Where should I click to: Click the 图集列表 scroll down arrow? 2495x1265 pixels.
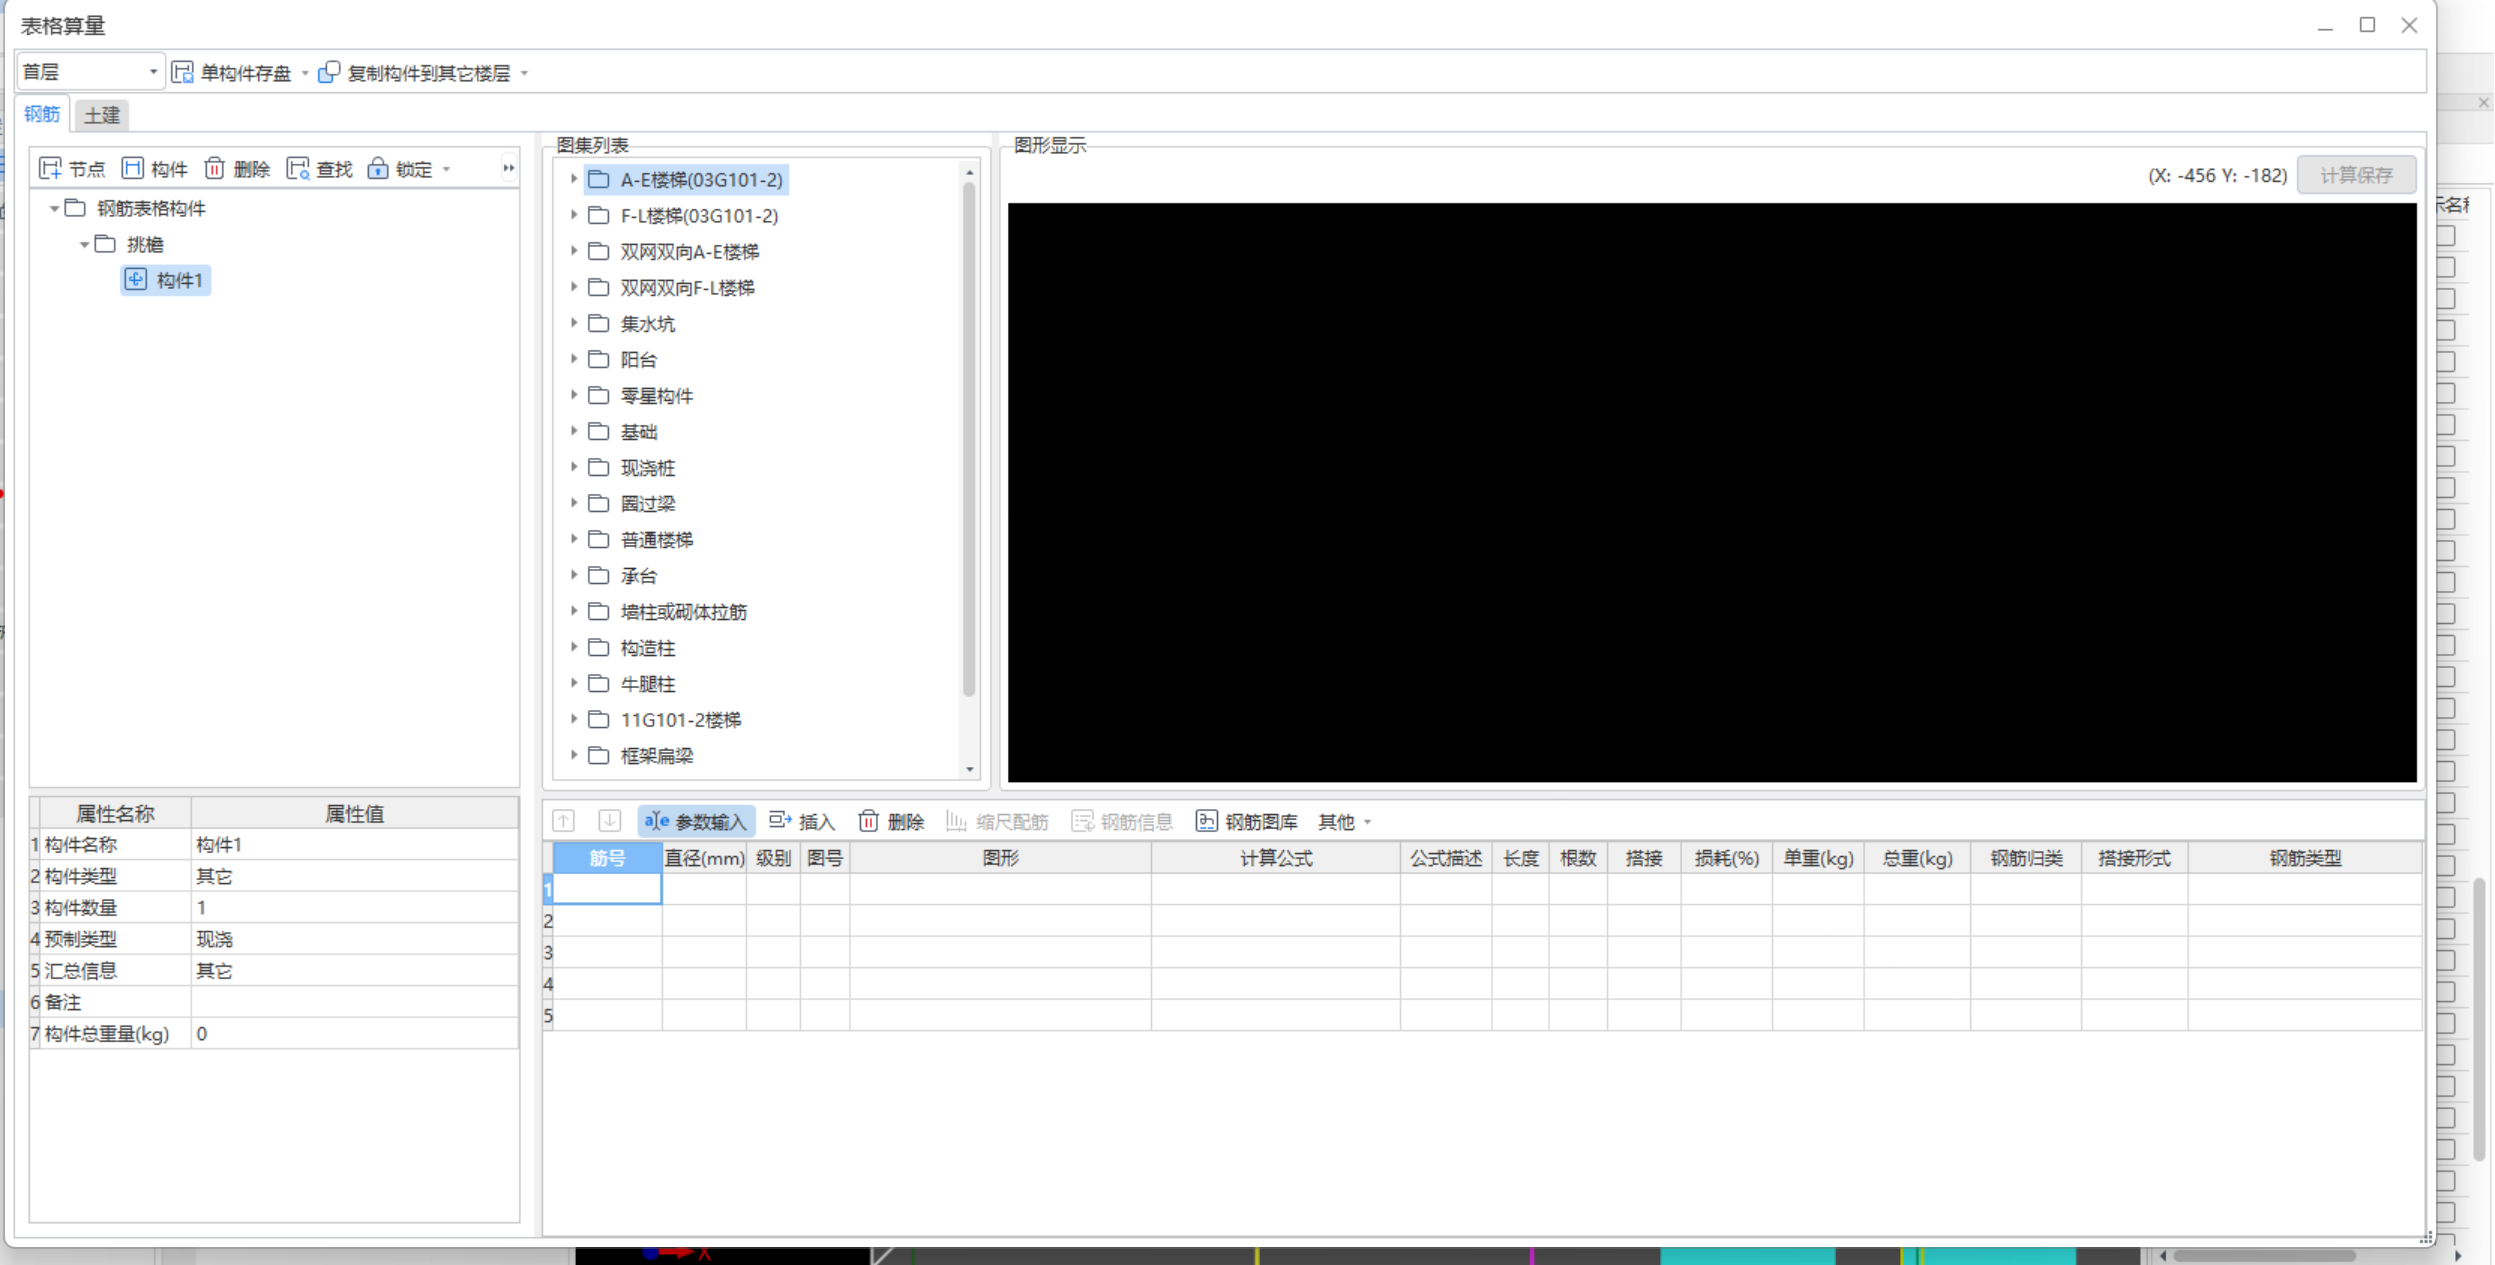(x=970, y=769)
